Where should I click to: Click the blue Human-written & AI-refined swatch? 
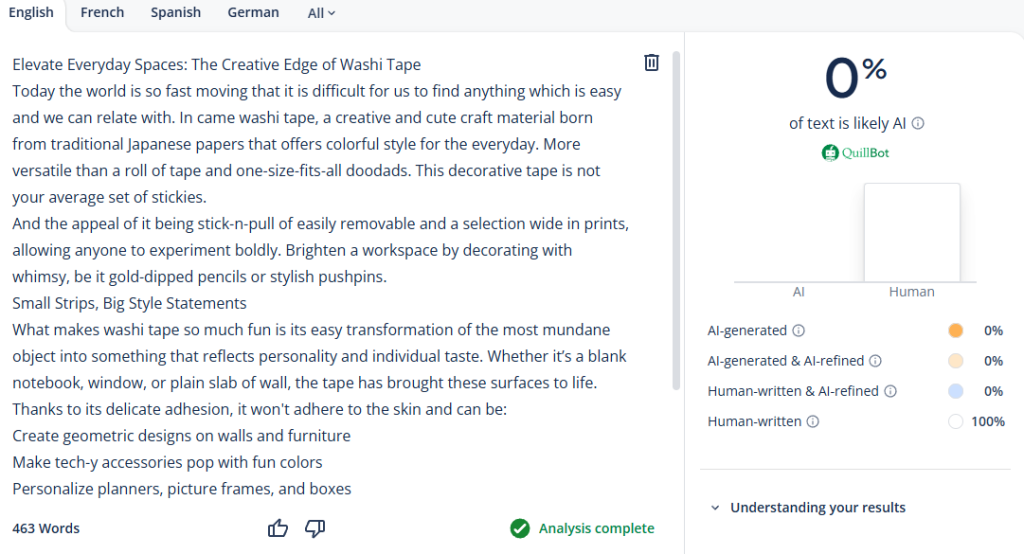click(955, 391)
